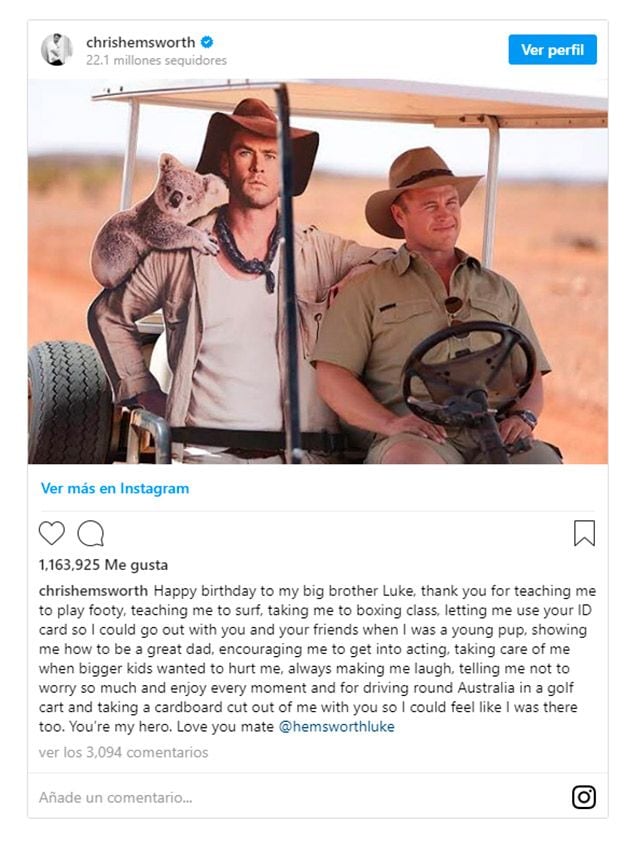Click the 22.1 millones seguidores text
The width and height of the screenshot is (639, 850).
tap(156, 61)
